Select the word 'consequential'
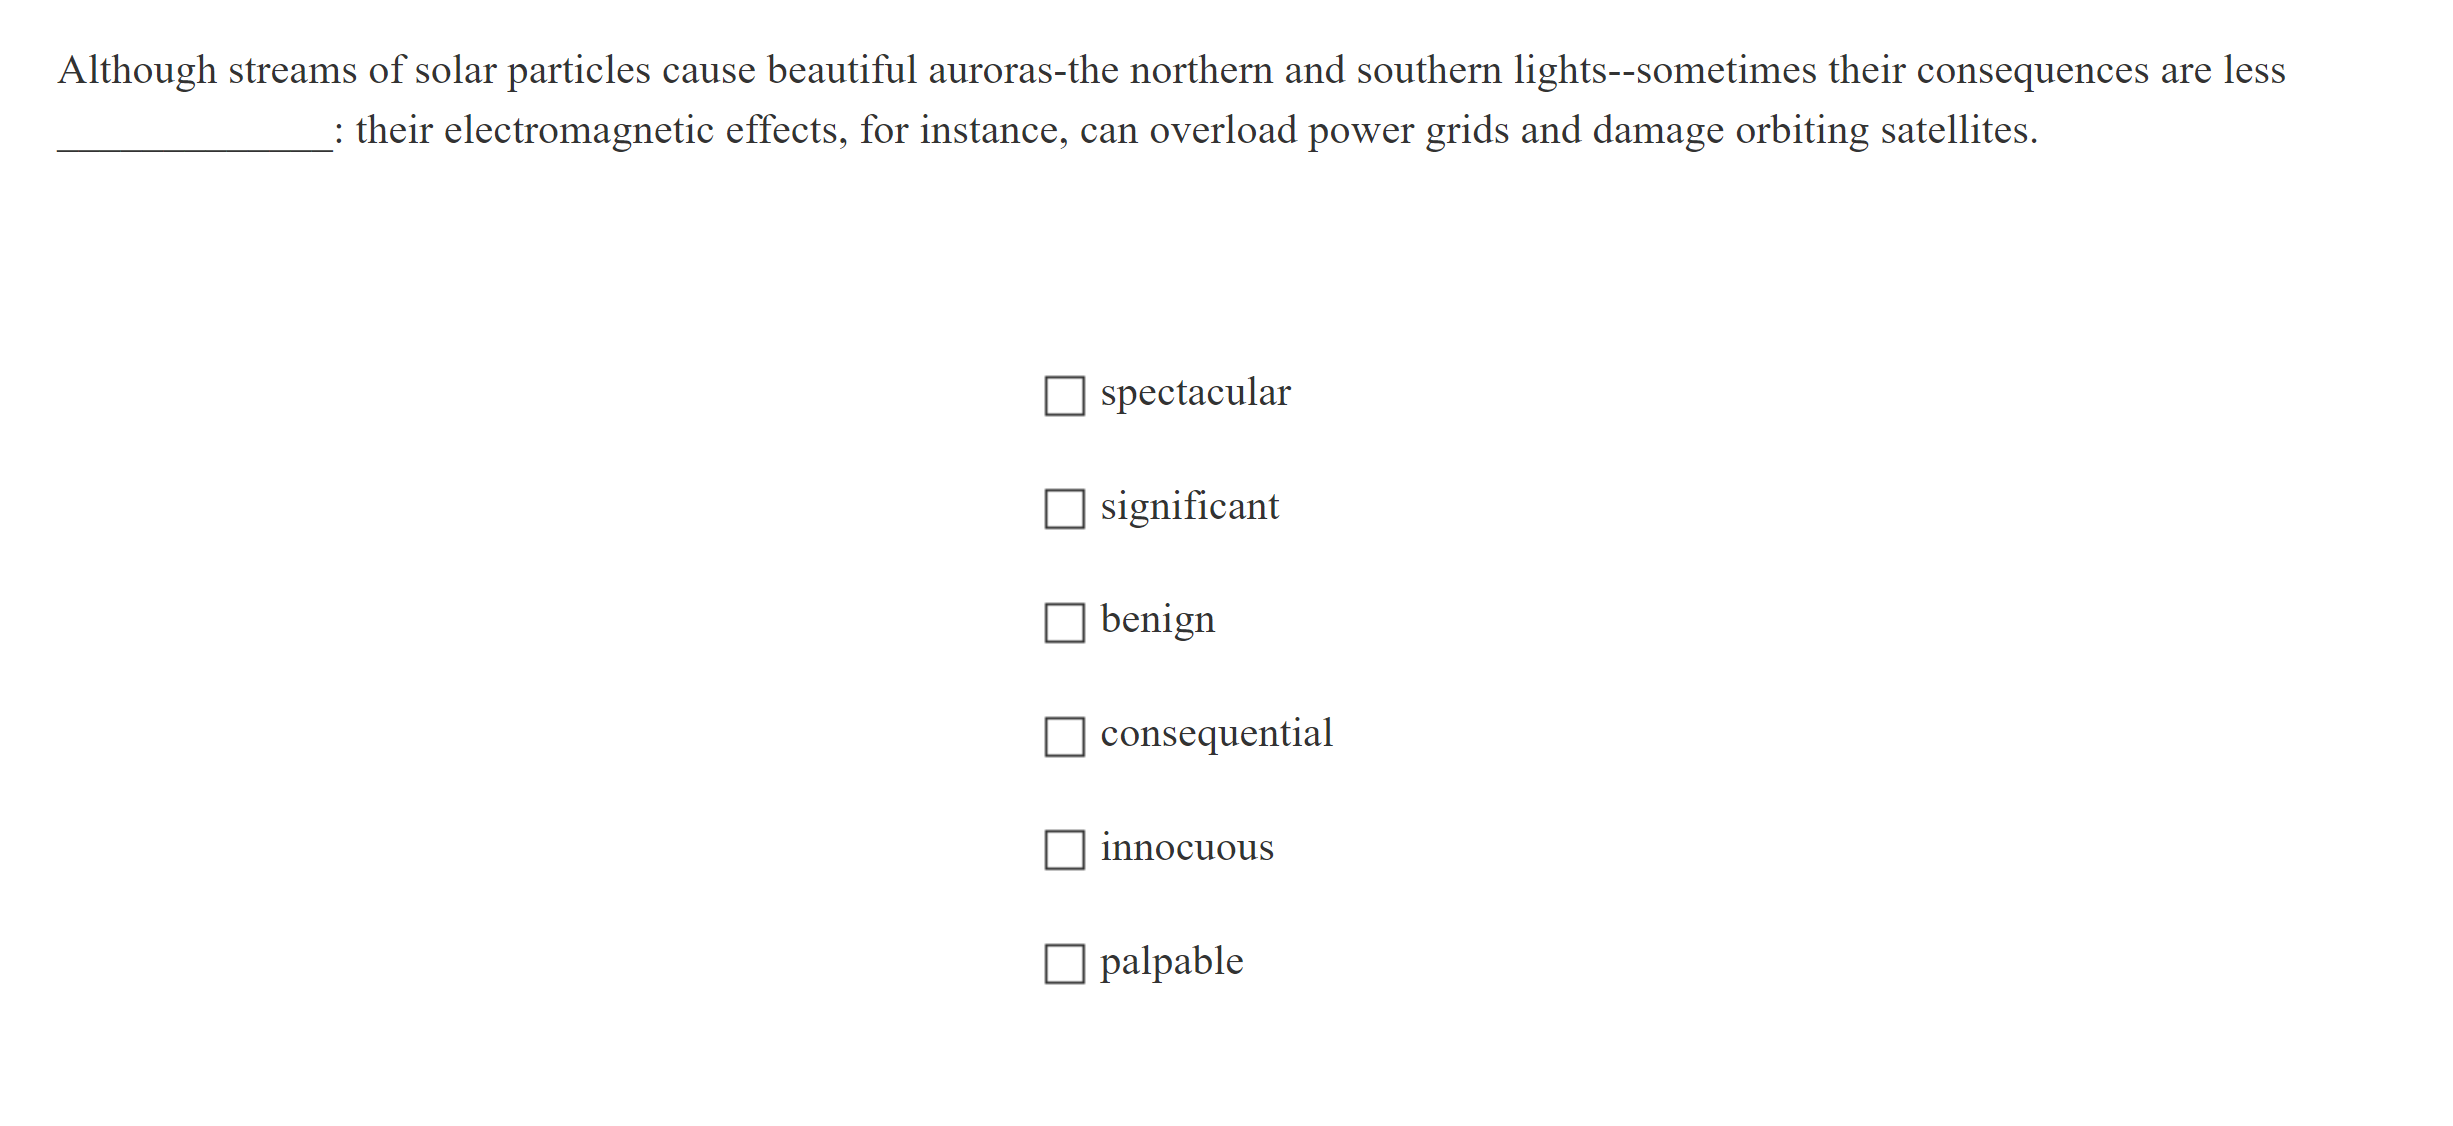This screenshot has height=1126, width=2453. click(x=1216, y=734)
